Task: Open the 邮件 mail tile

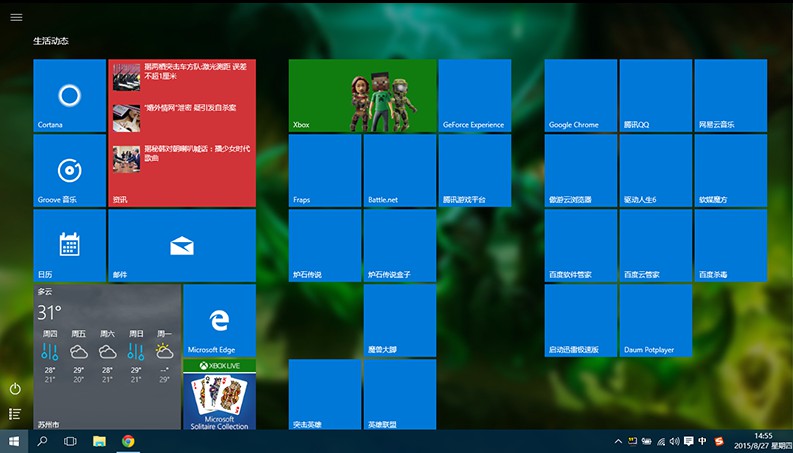Action: point(182,246)
